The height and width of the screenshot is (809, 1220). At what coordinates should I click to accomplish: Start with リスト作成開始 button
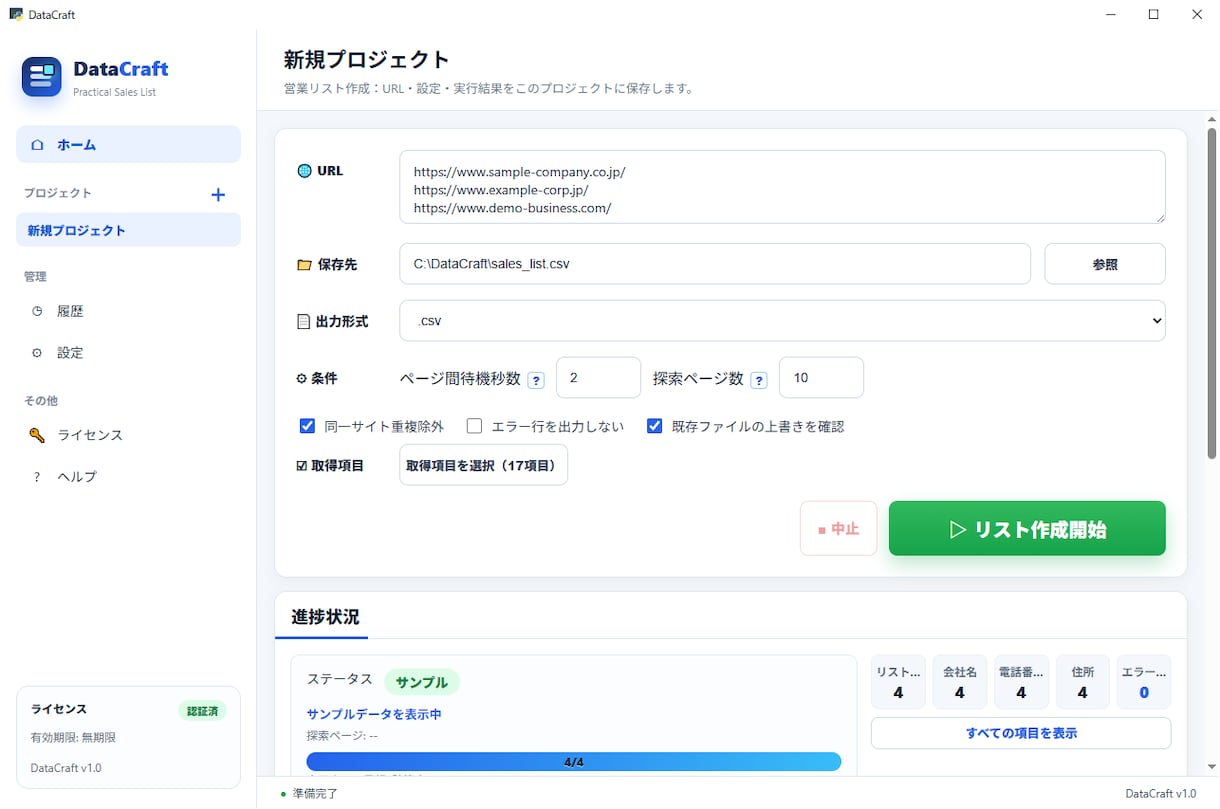coord(1027,528)
